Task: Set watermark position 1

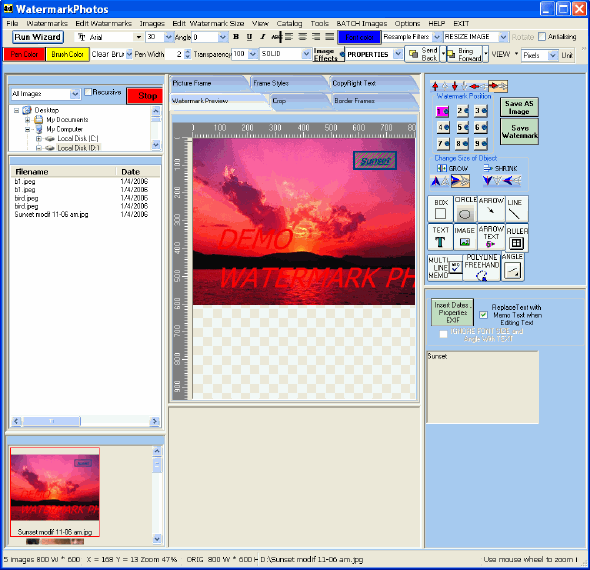Action: click(442, 111)
